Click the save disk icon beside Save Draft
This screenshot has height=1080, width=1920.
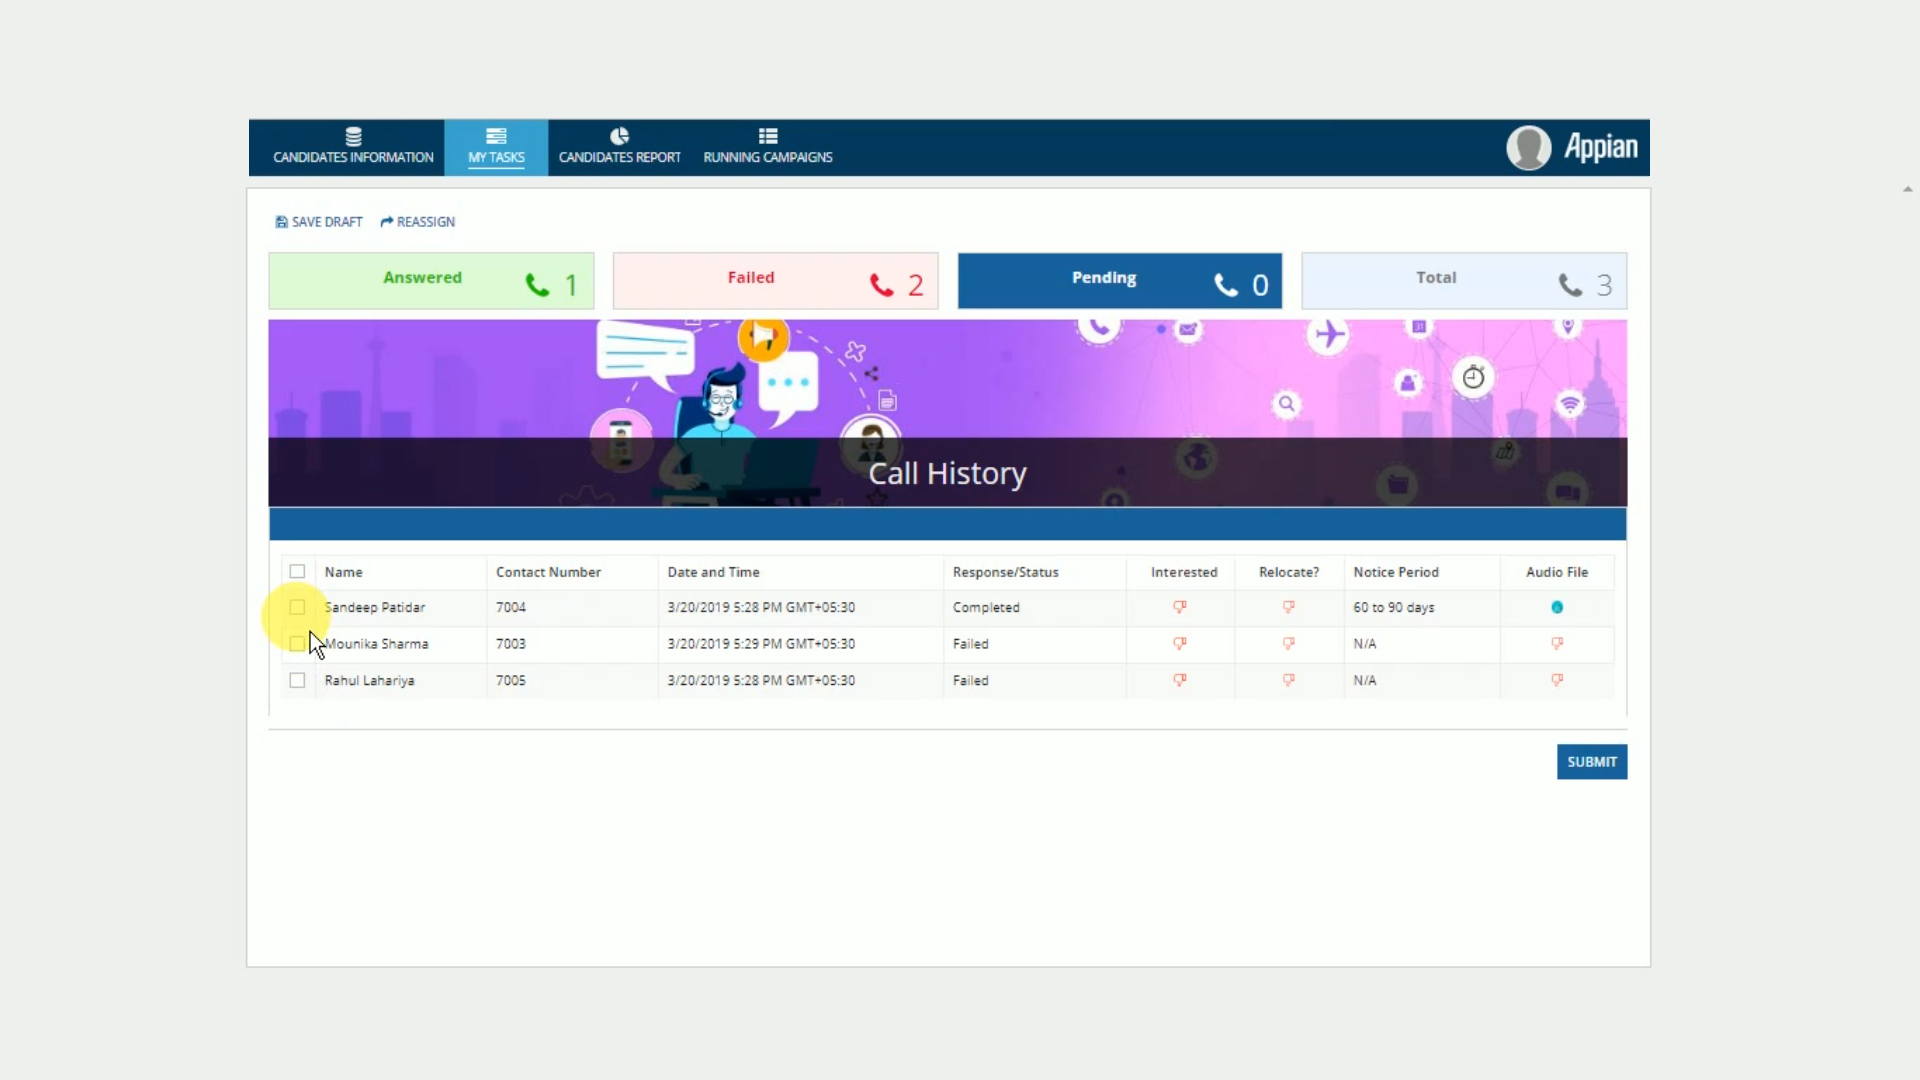click(x=280, y=221)
